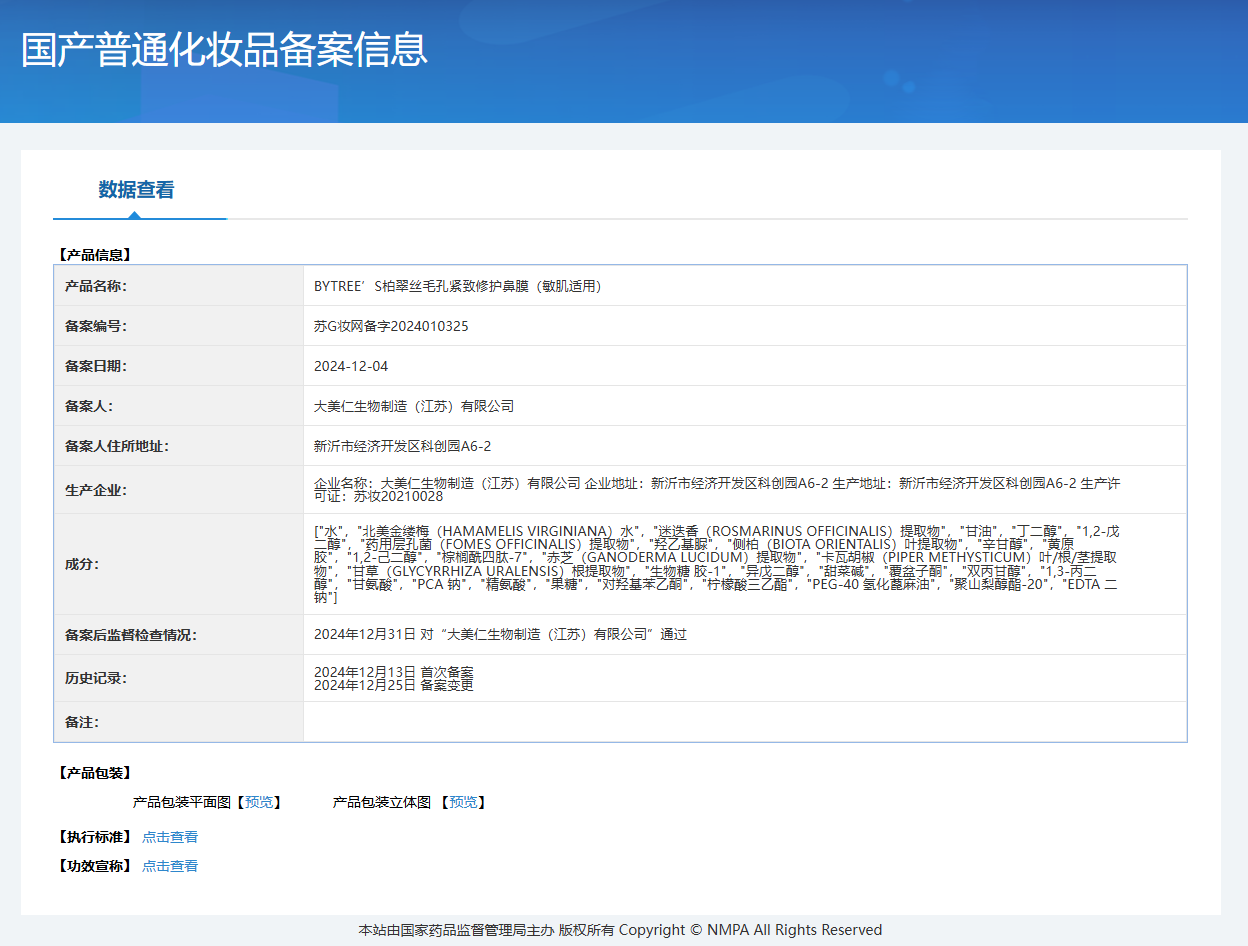Open preview for 产品包装平面图
Viewport: 1248px width, 946px height.
259,802
